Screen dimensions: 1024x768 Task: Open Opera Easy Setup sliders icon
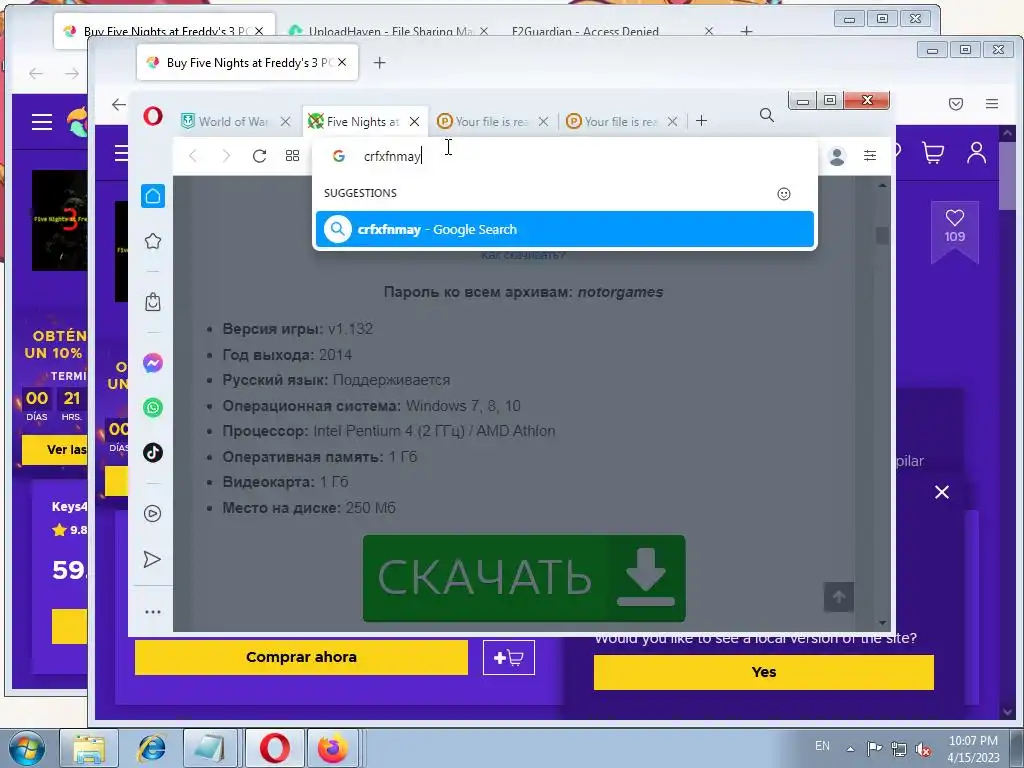(870, 155)
